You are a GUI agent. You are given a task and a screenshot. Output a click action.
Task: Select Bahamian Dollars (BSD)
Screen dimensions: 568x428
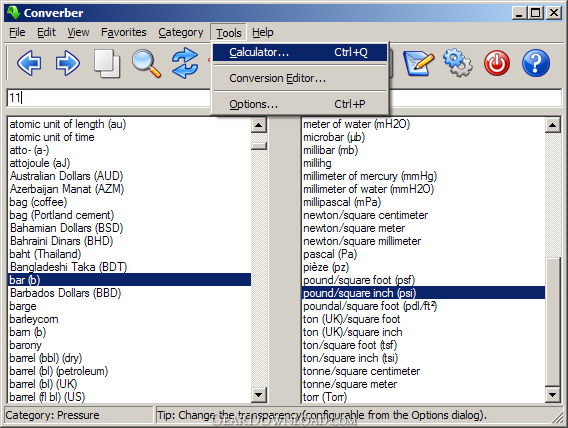tap(66, 228)
